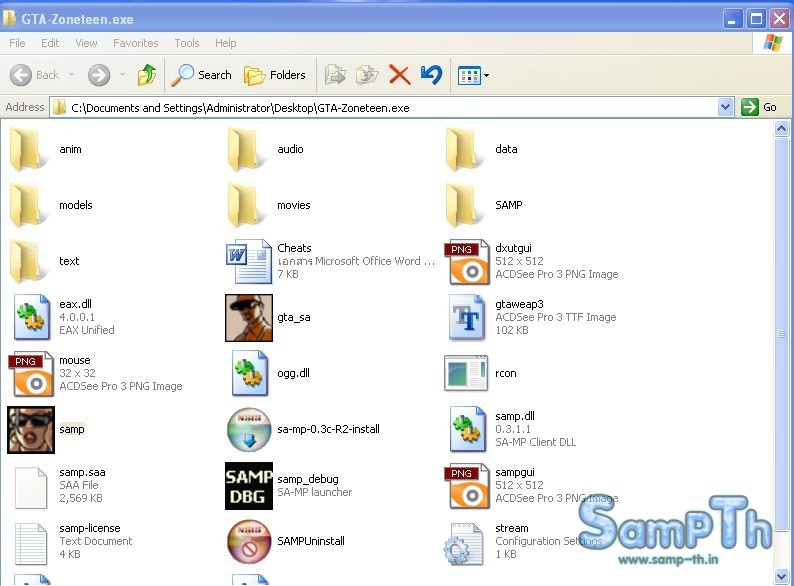Click the 'samp.saa' file name
Screen dimensions: 794x586
coord(82,472)
